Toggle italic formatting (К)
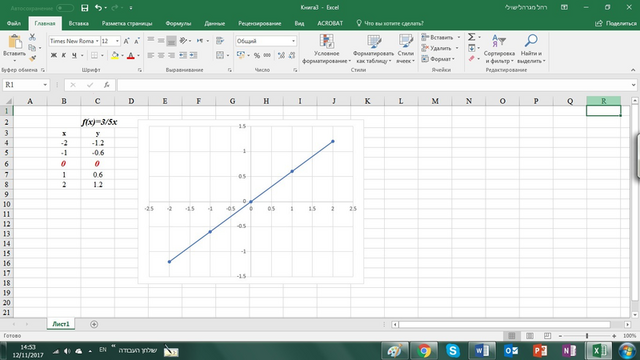Viewport: 640px width, 360px height. pos(64,55)
